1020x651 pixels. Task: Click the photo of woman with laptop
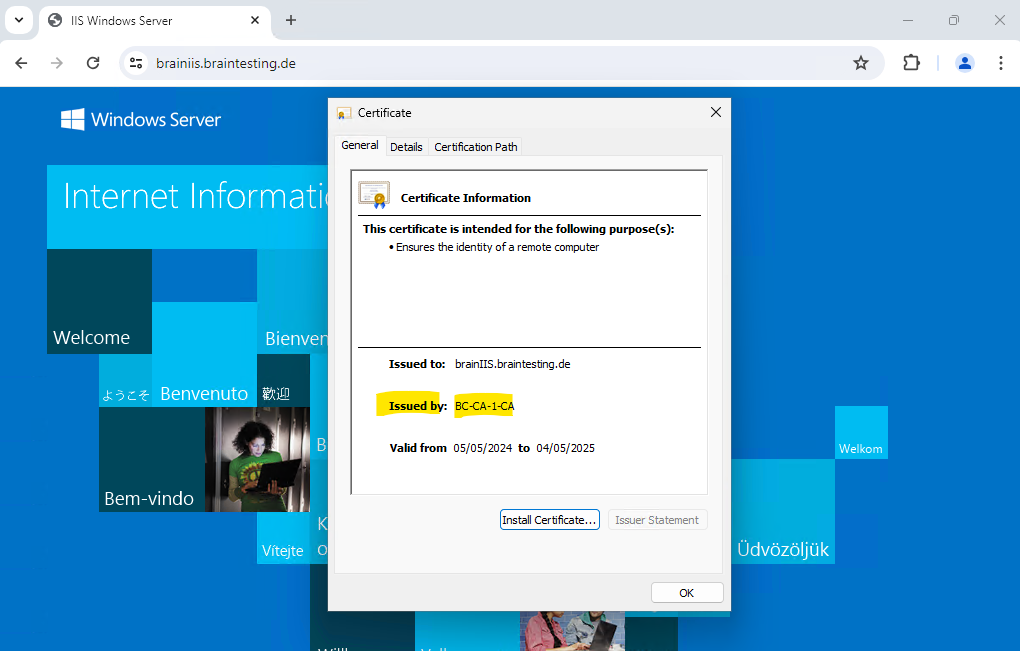click(x=258, y=459)
